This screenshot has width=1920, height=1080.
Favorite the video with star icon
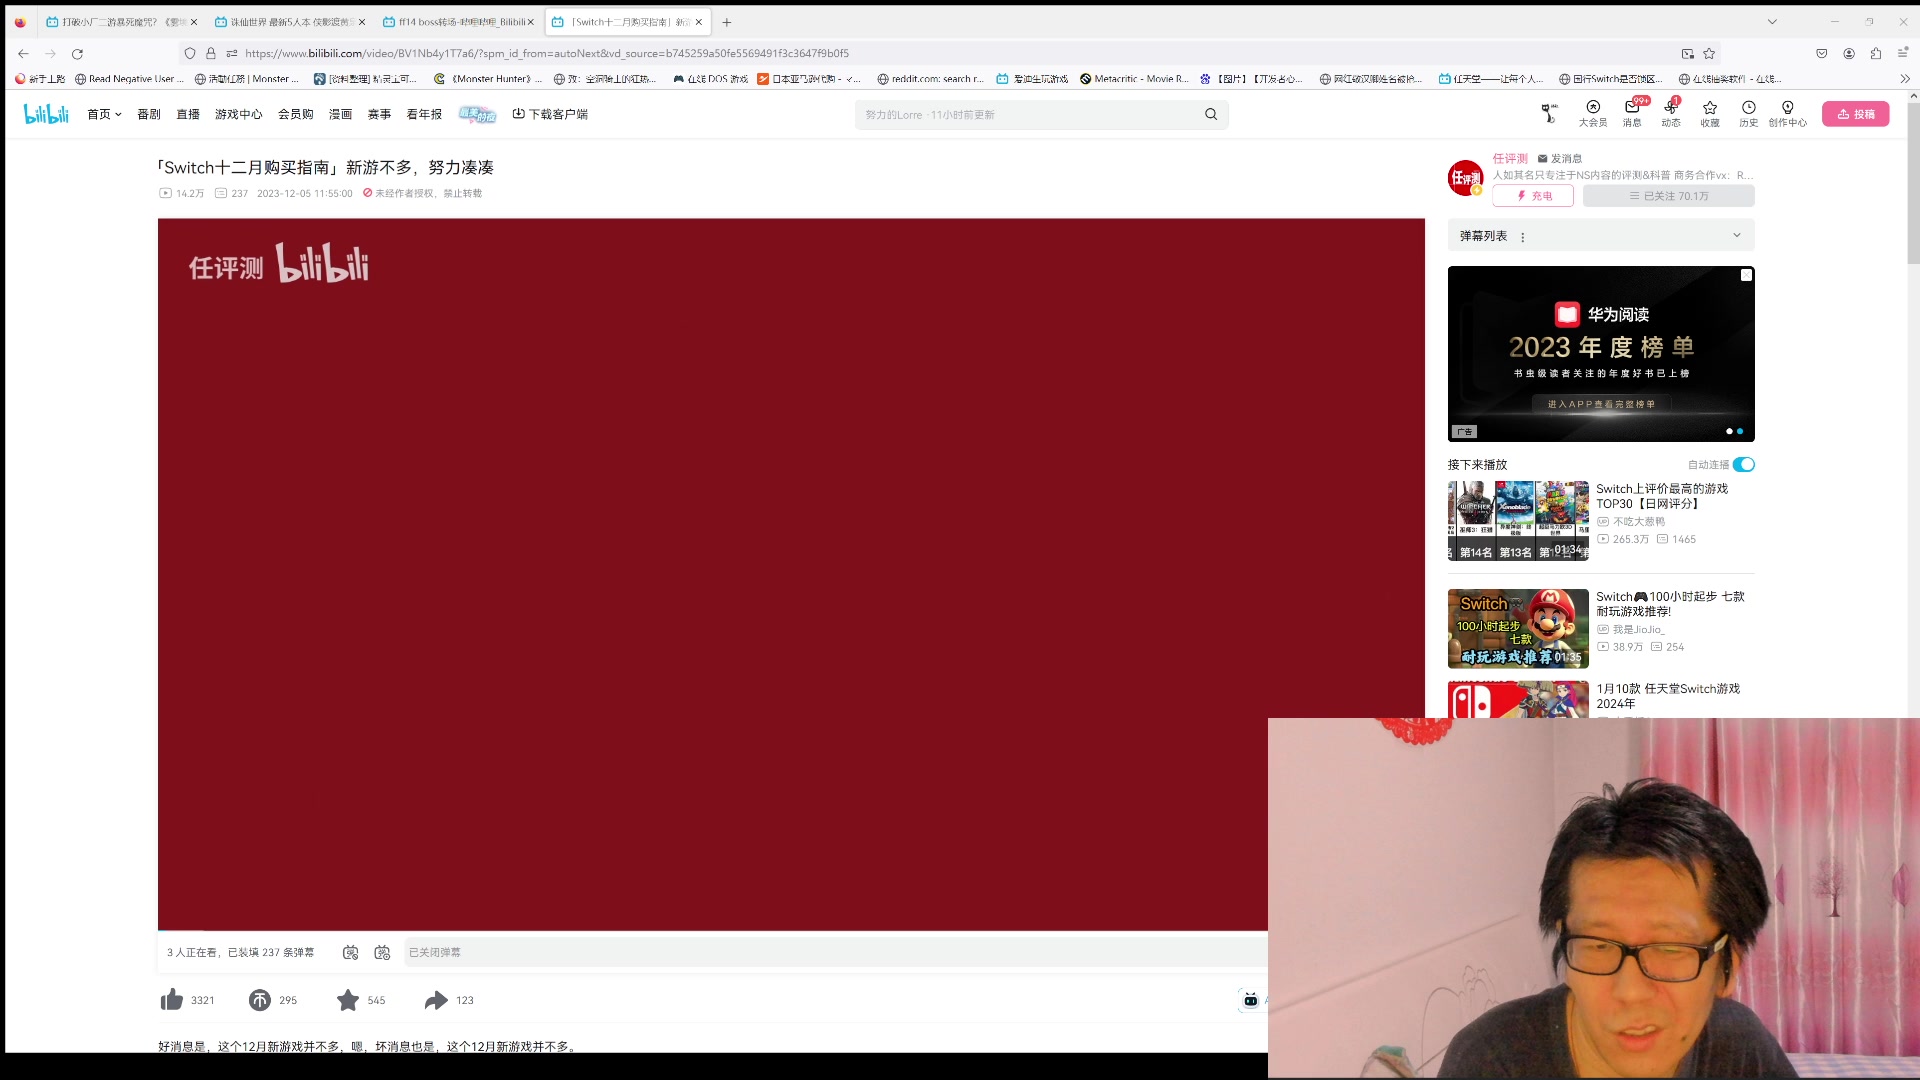pyautogui.click(x=348, y=1000)
